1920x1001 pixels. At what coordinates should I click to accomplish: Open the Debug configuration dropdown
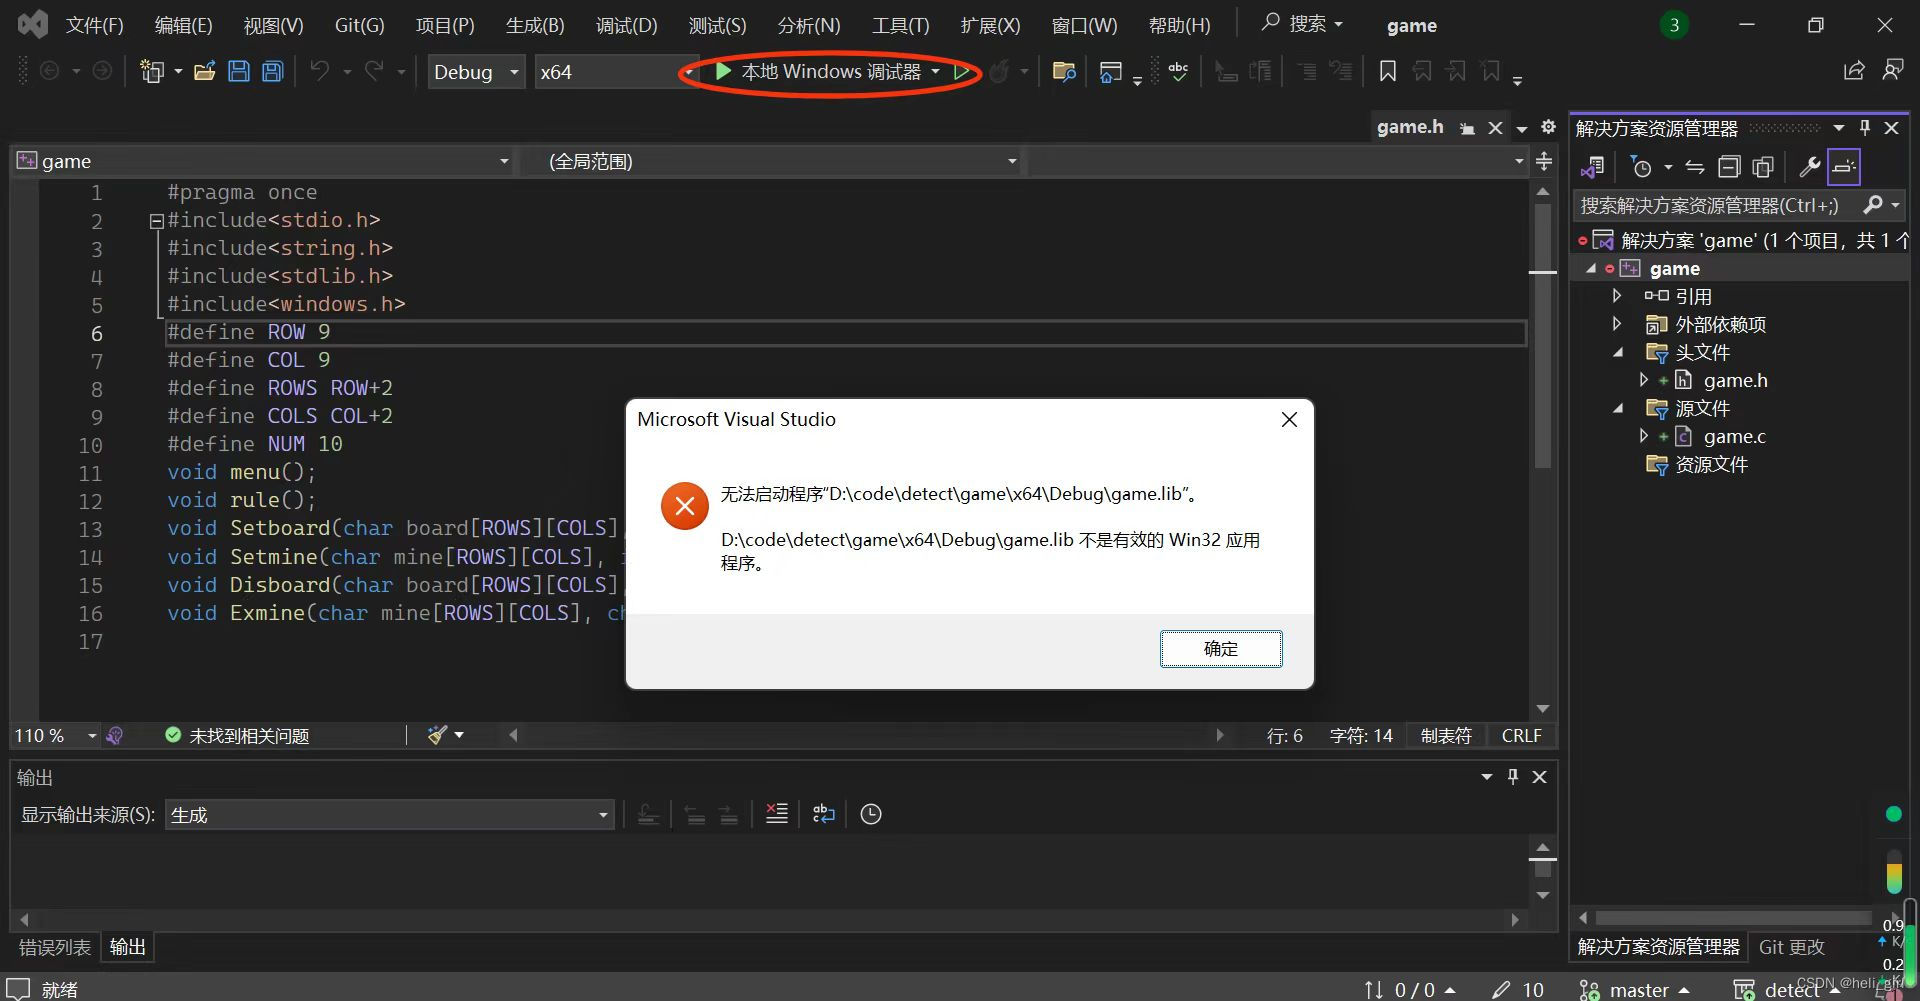coord(476,71)
